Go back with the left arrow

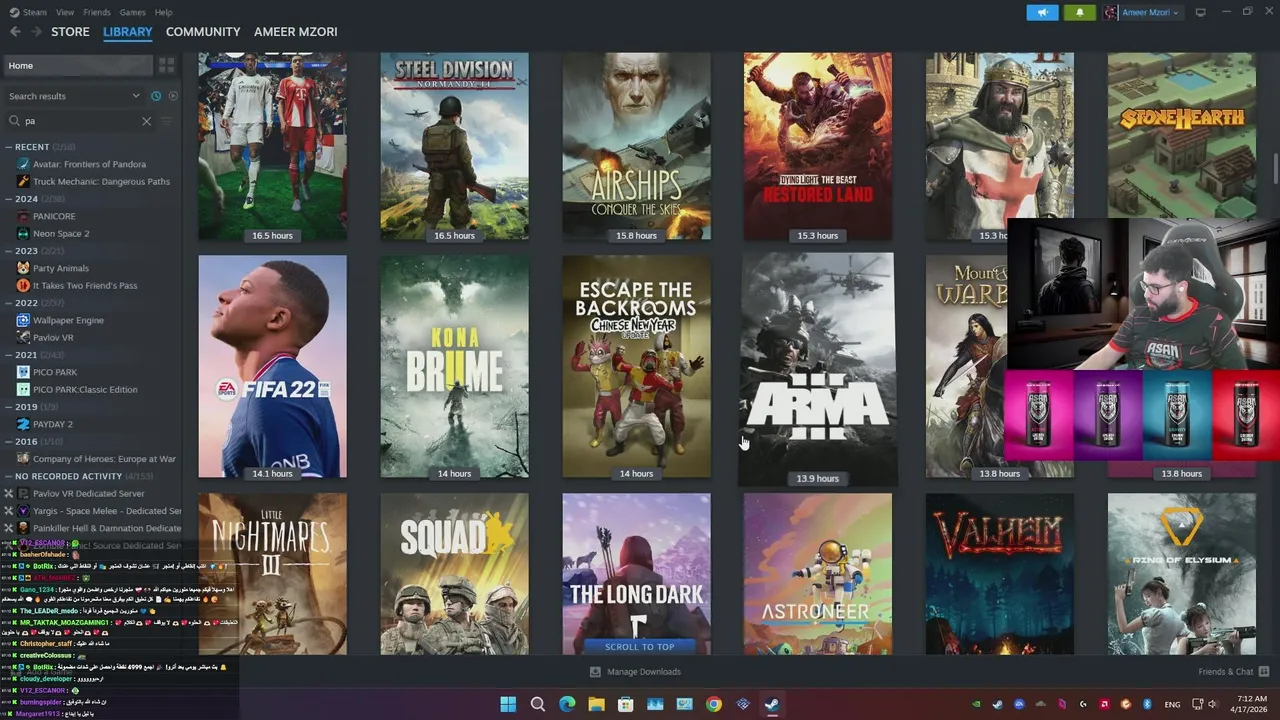pyautogui.click(x=15, y=32)
